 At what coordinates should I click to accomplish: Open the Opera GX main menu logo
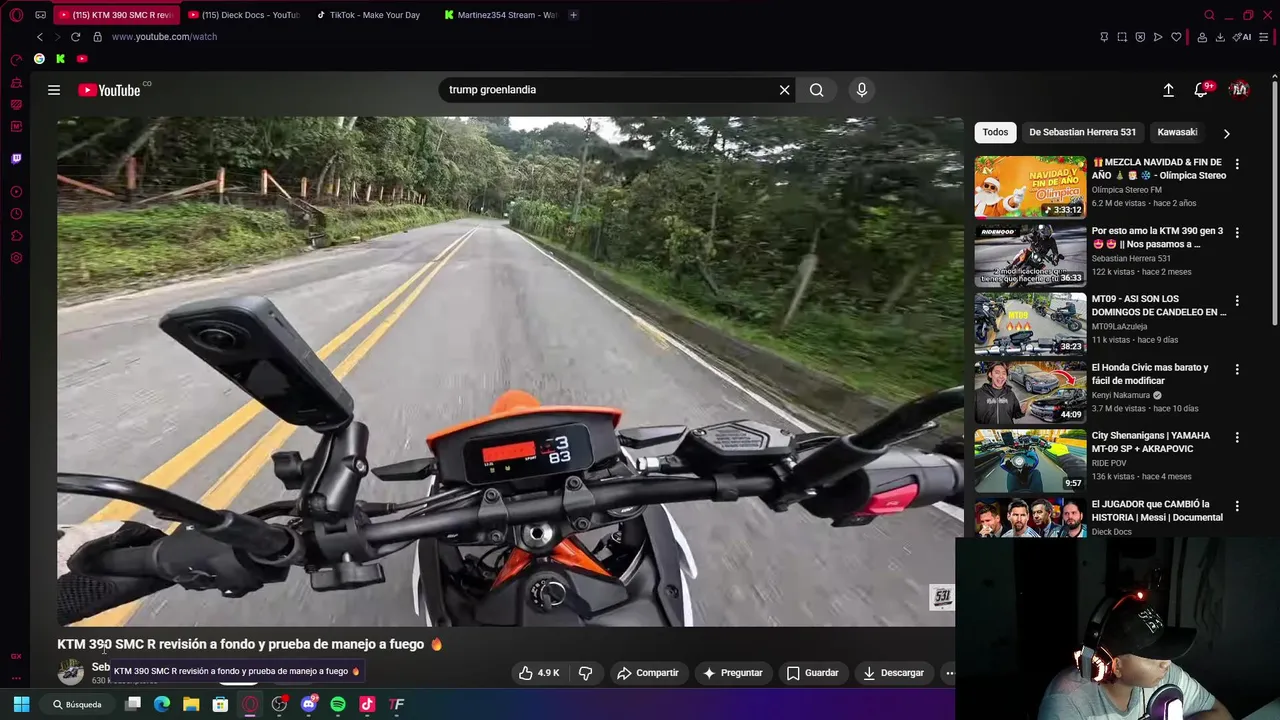16,15
